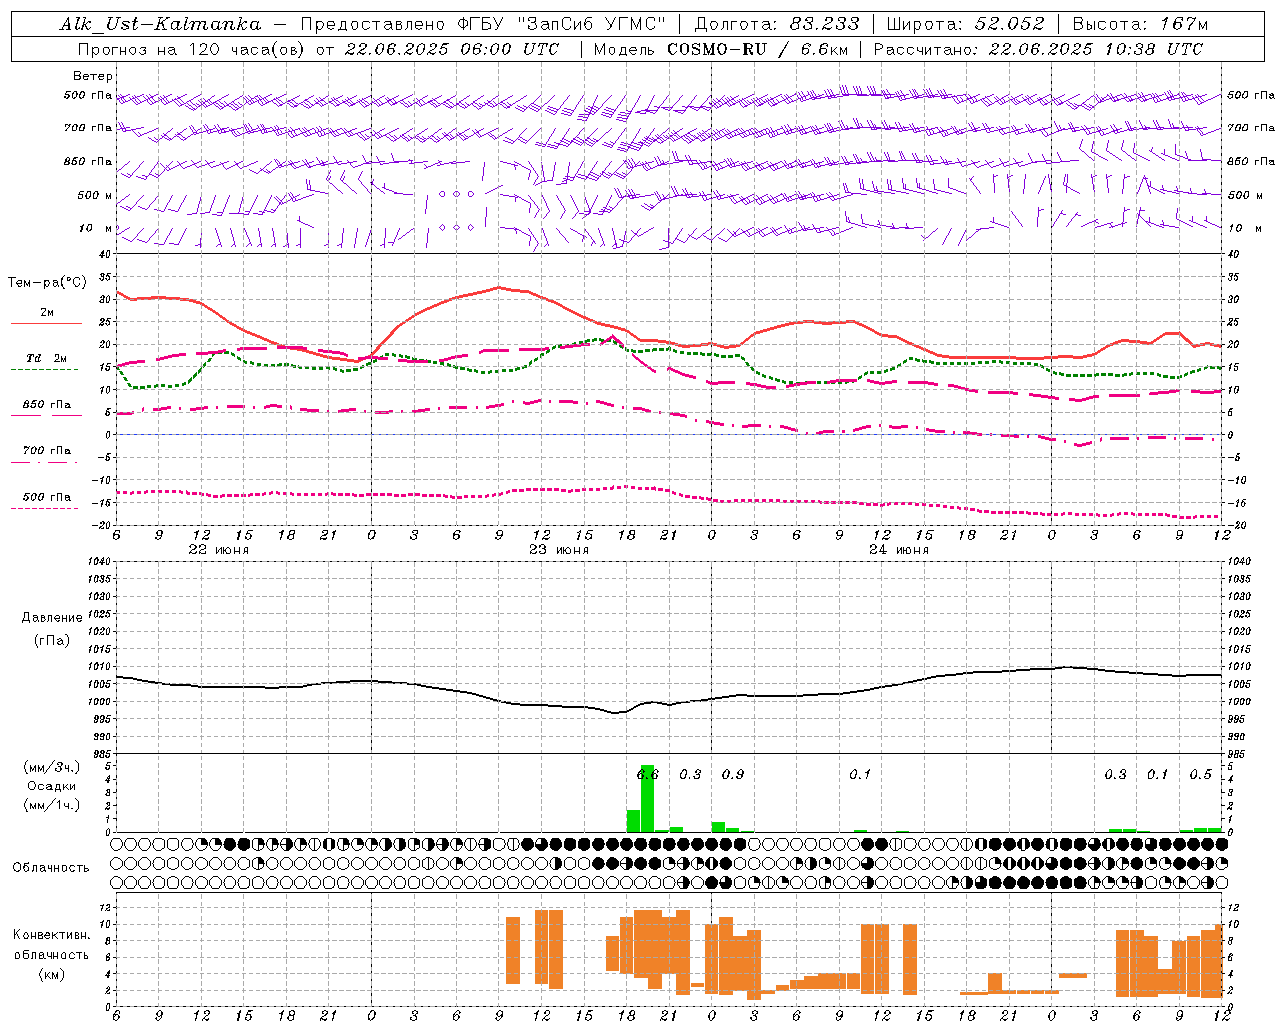Click the tallest green precipitation bar

(647, 798)
